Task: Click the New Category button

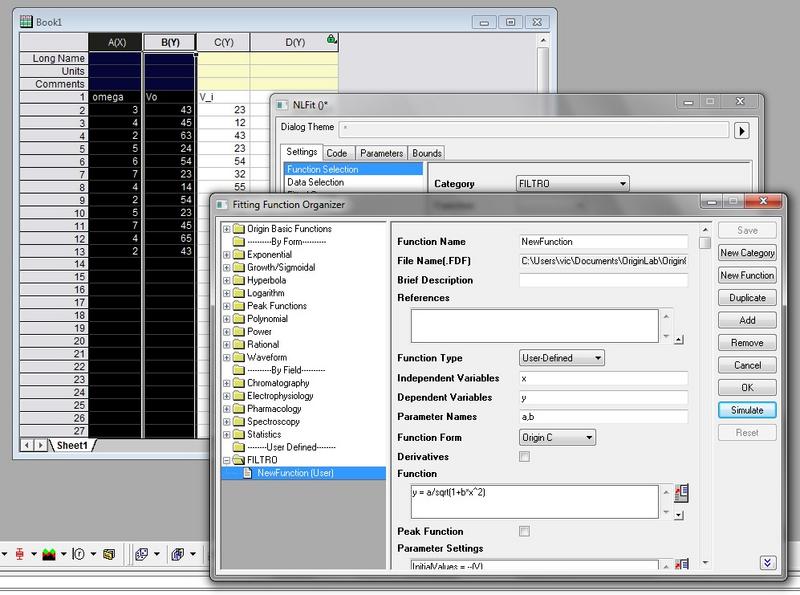Action: tap(746, 253)
